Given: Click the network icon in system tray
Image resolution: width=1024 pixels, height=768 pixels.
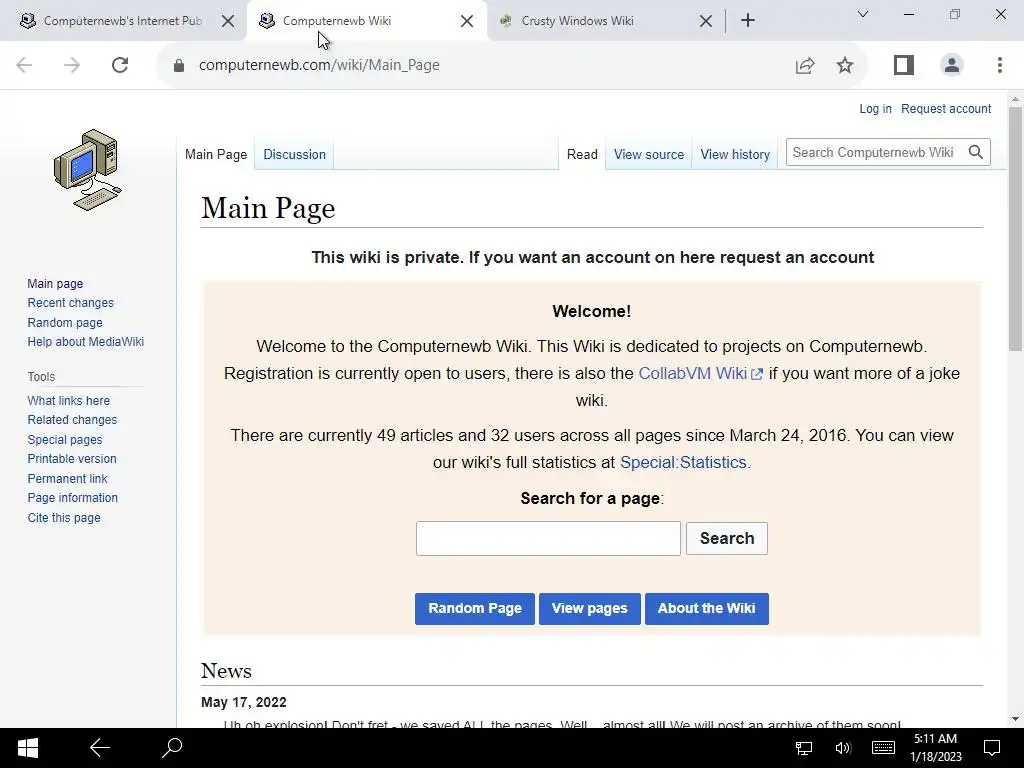Looking at the screenshot, I should [804, 748].
